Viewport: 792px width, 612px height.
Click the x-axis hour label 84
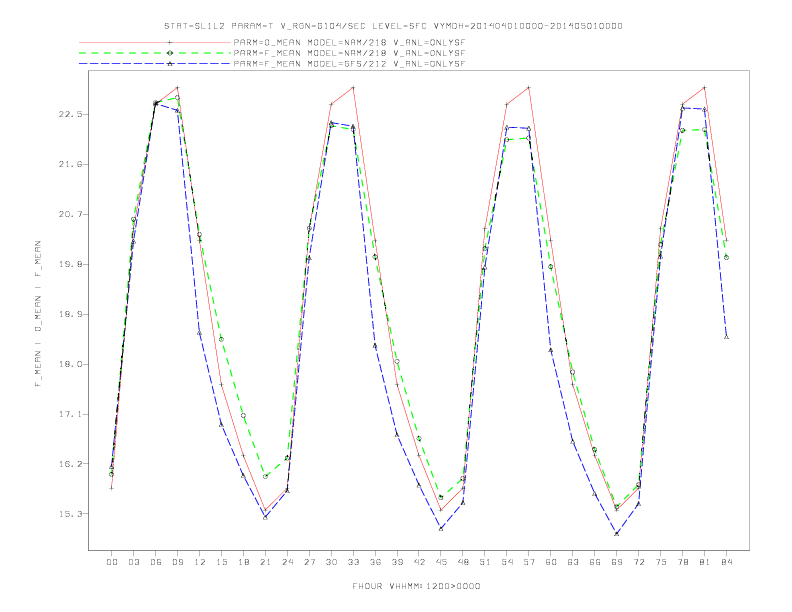coord(726,562)
